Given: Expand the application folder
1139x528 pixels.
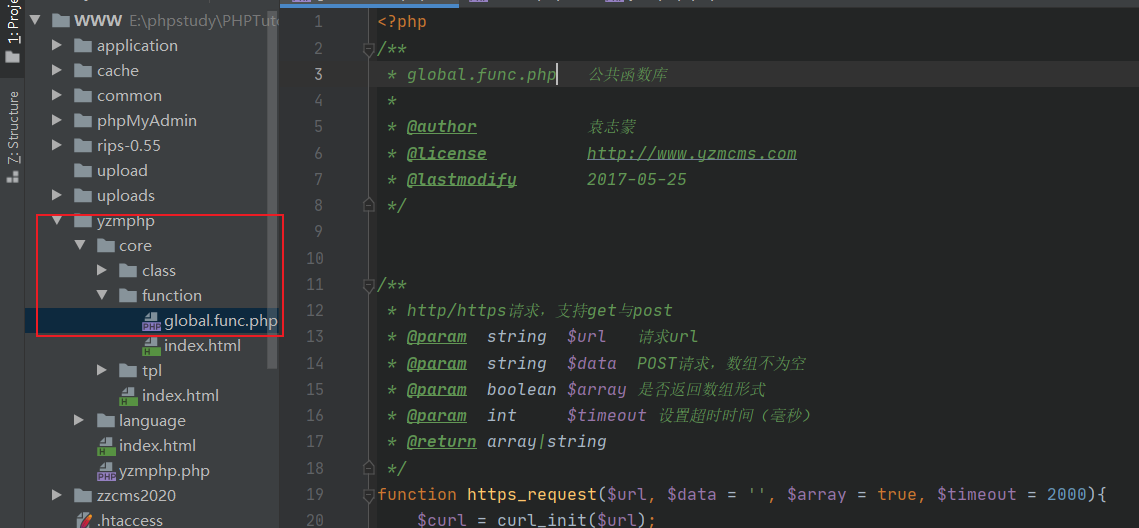Looking at the screenshot, I should (x=57, y=46).
